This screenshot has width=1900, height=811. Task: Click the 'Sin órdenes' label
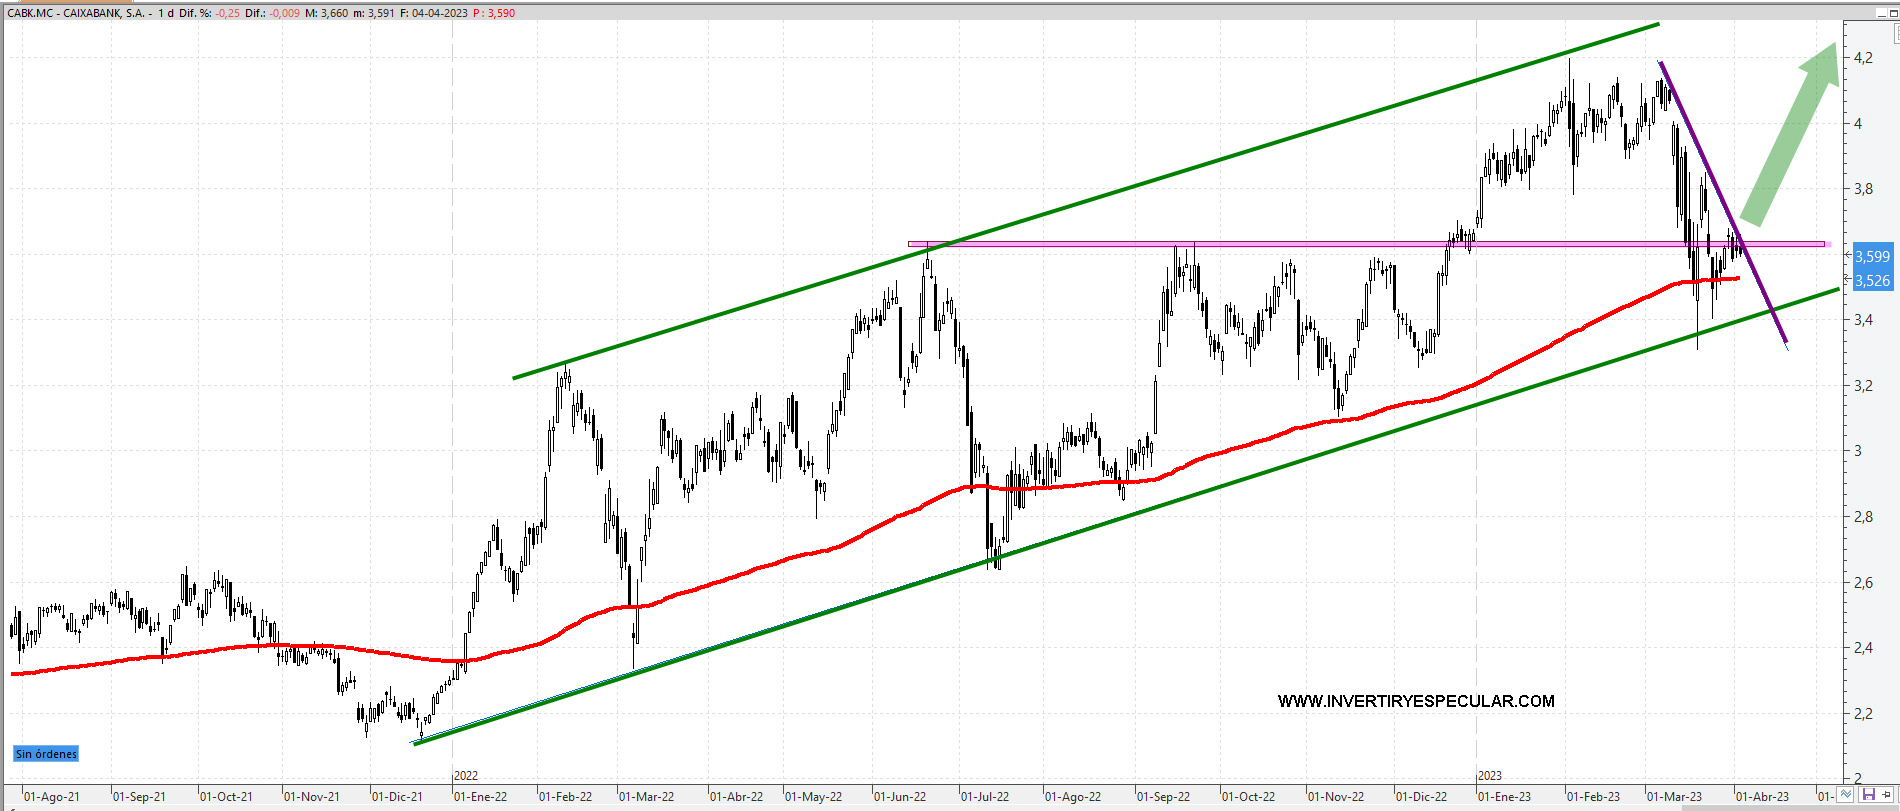pos(46,754)
